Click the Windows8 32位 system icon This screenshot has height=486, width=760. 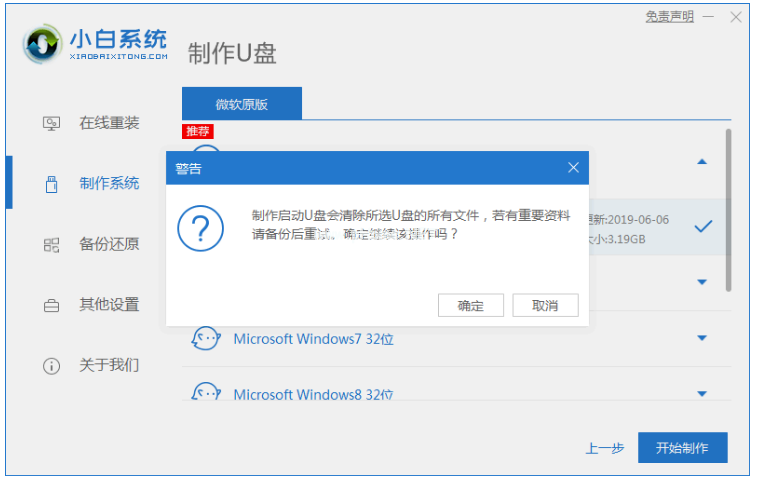point(206,392)
